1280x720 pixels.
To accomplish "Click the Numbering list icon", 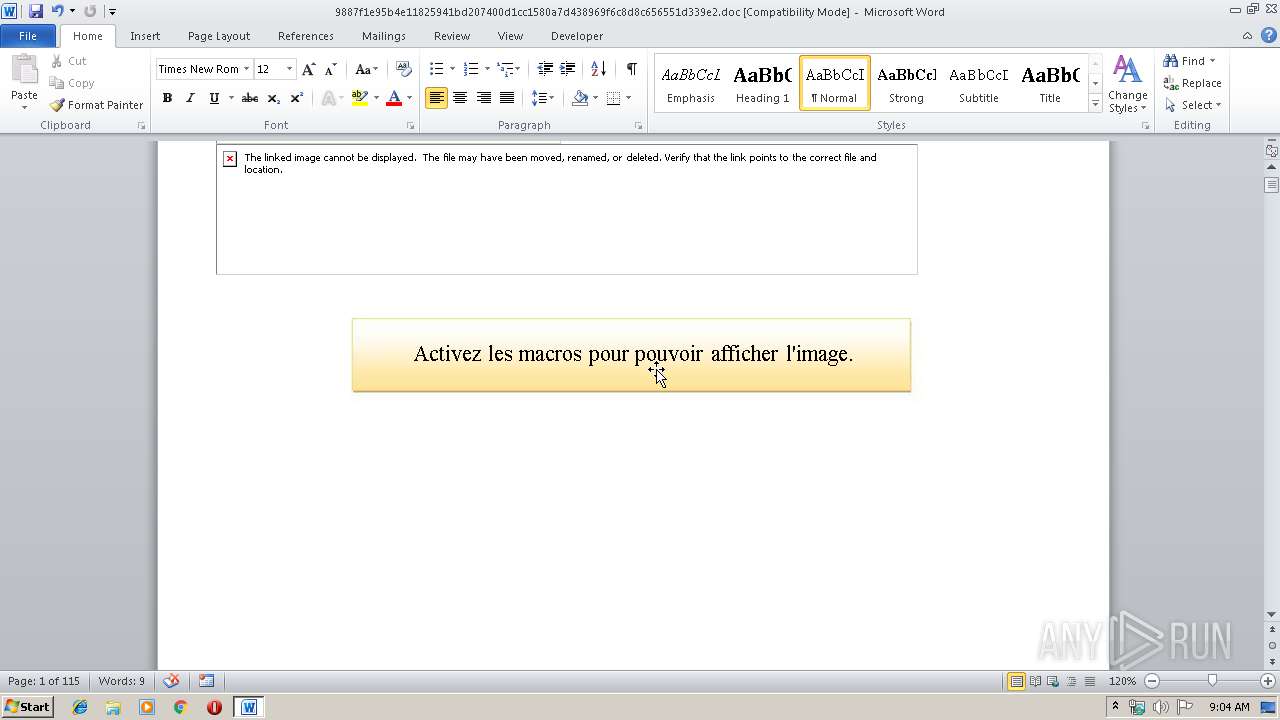I will point(471,69).
